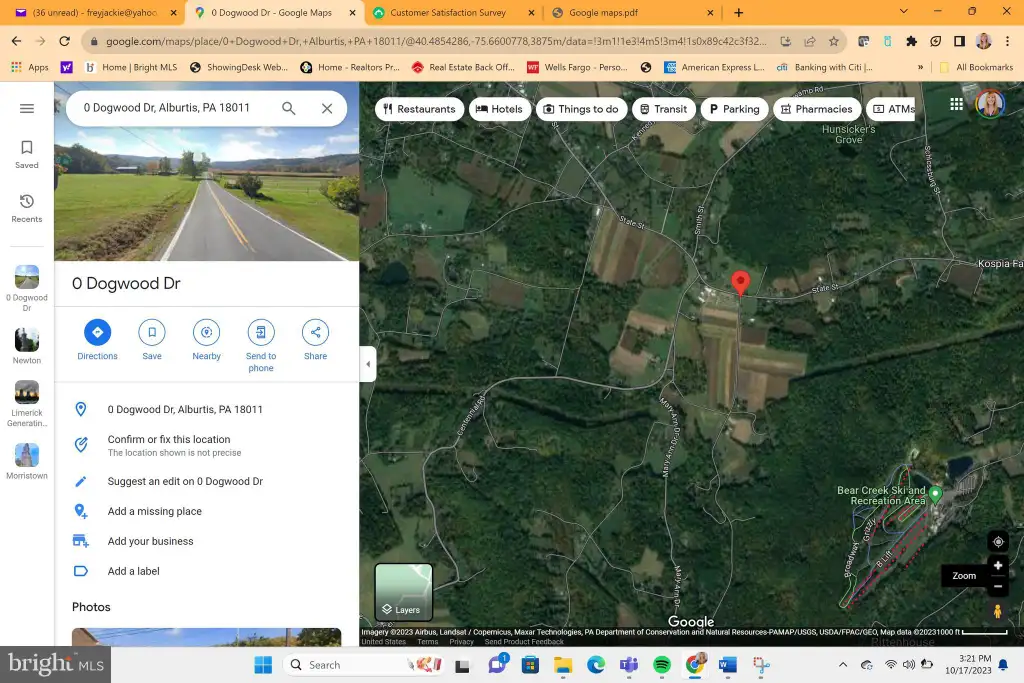Open a new browser tab

coord(739,12)
